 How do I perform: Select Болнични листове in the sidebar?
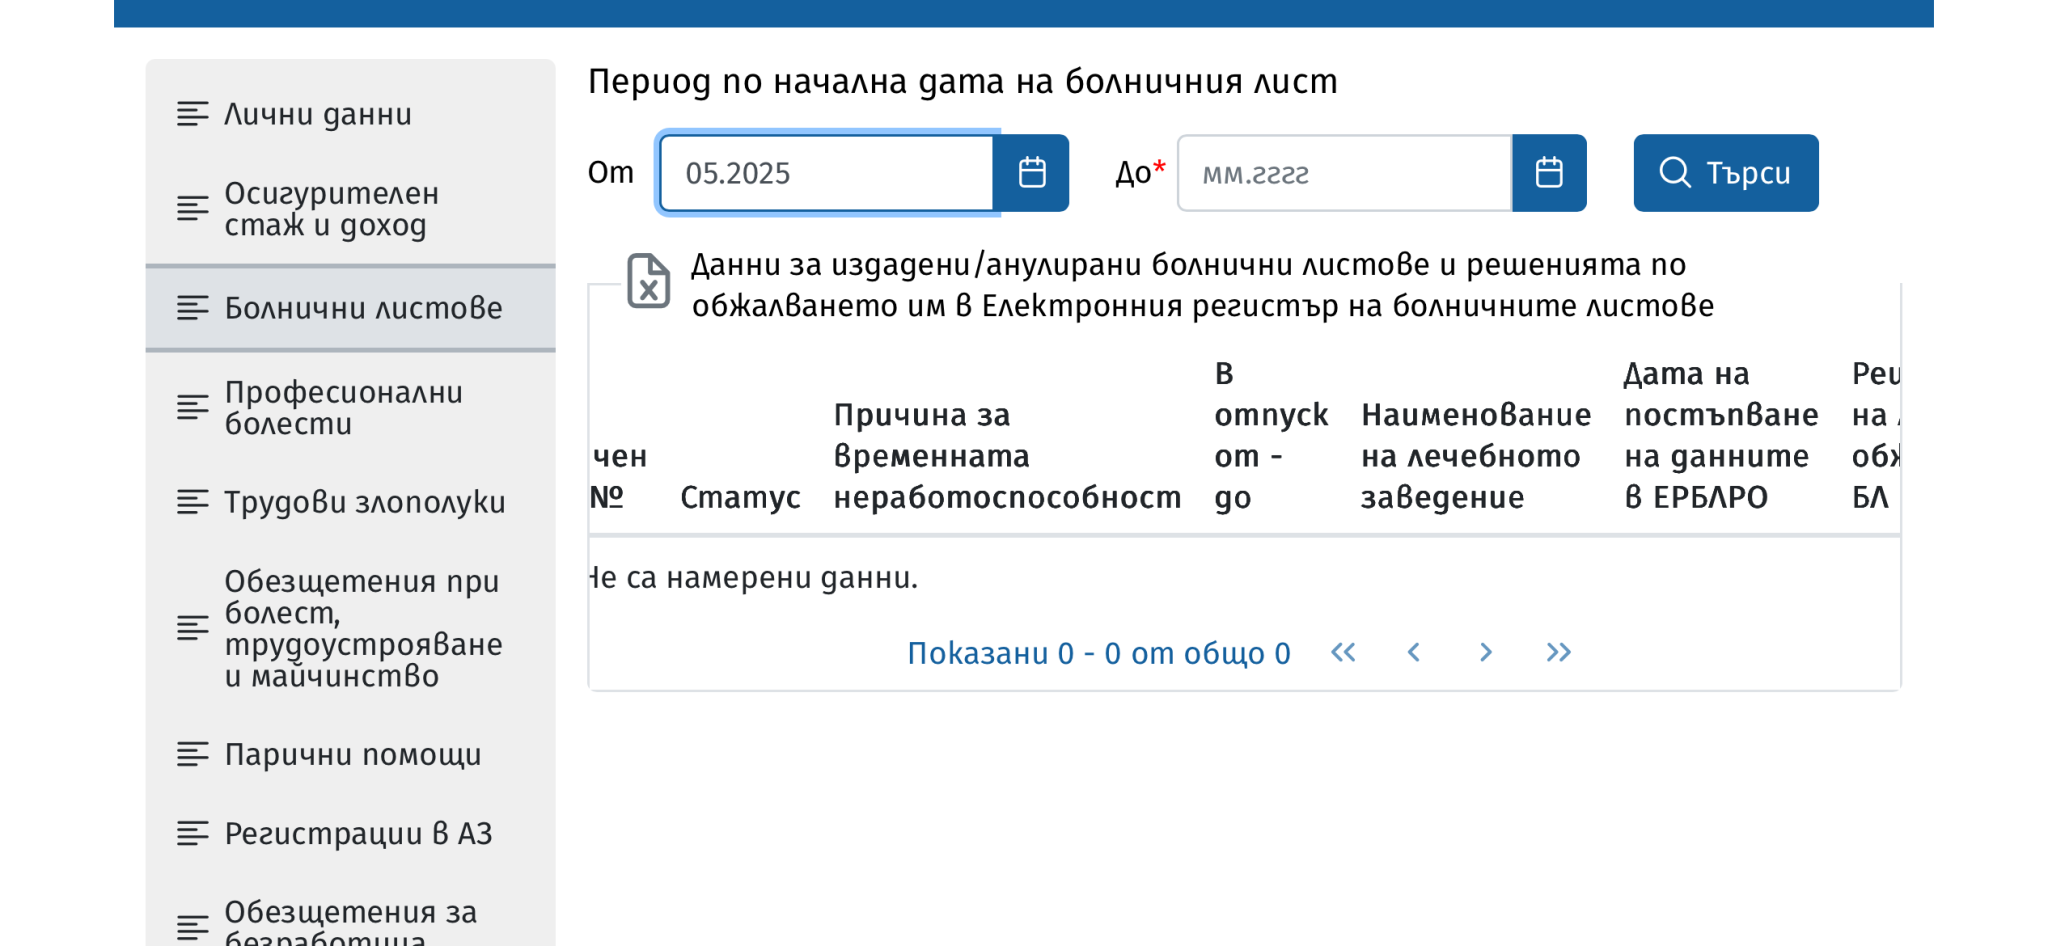362,308
